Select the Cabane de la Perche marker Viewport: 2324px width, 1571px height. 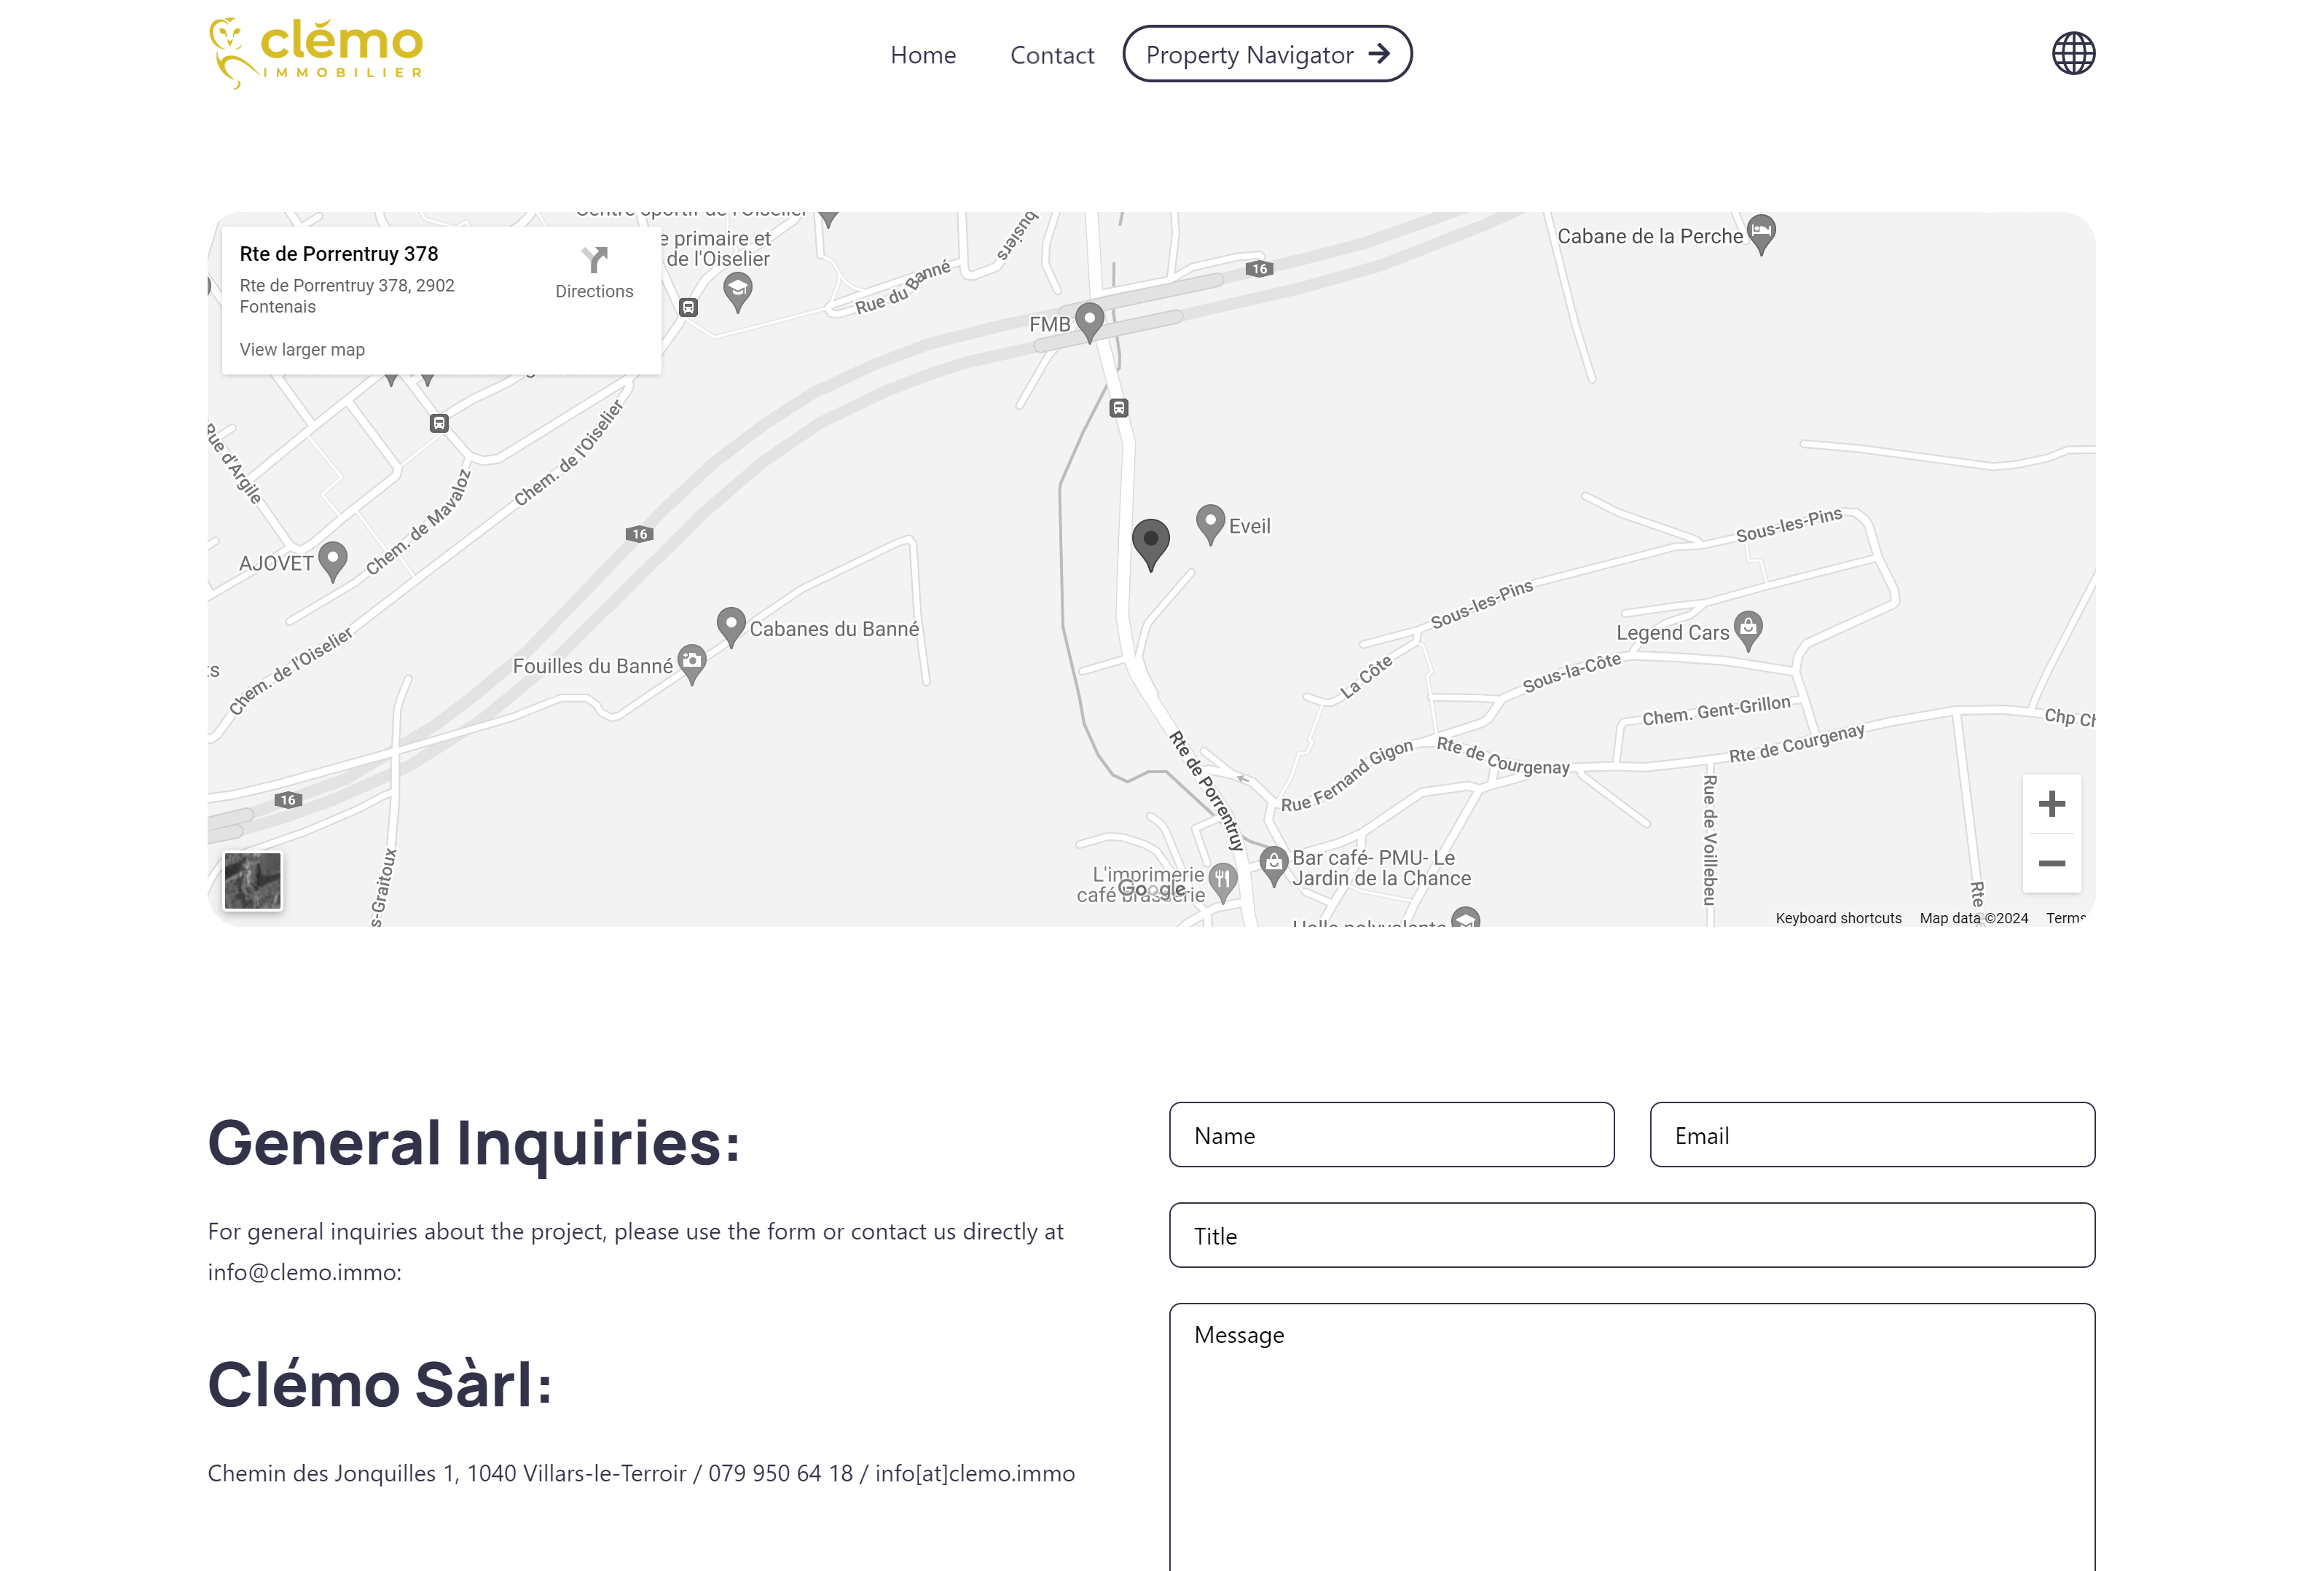tap(1761, 231)
